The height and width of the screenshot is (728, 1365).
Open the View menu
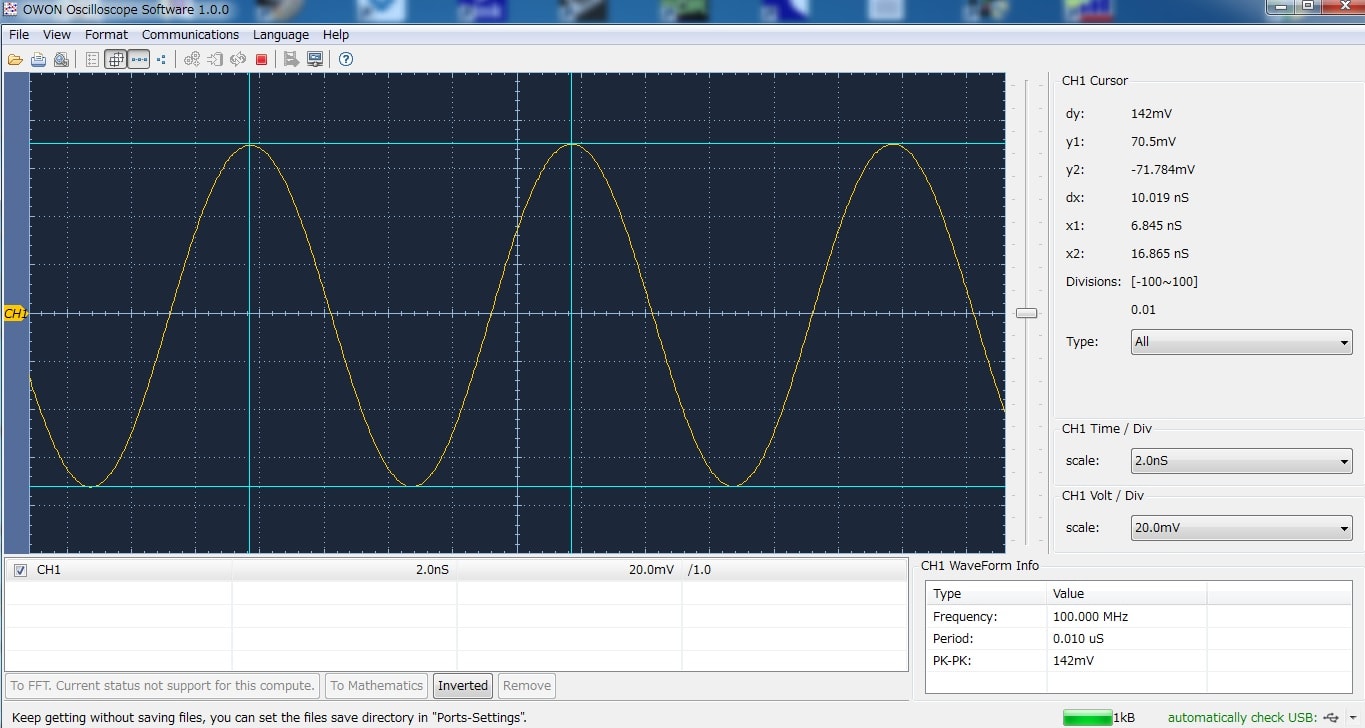(x=57, y=35)
